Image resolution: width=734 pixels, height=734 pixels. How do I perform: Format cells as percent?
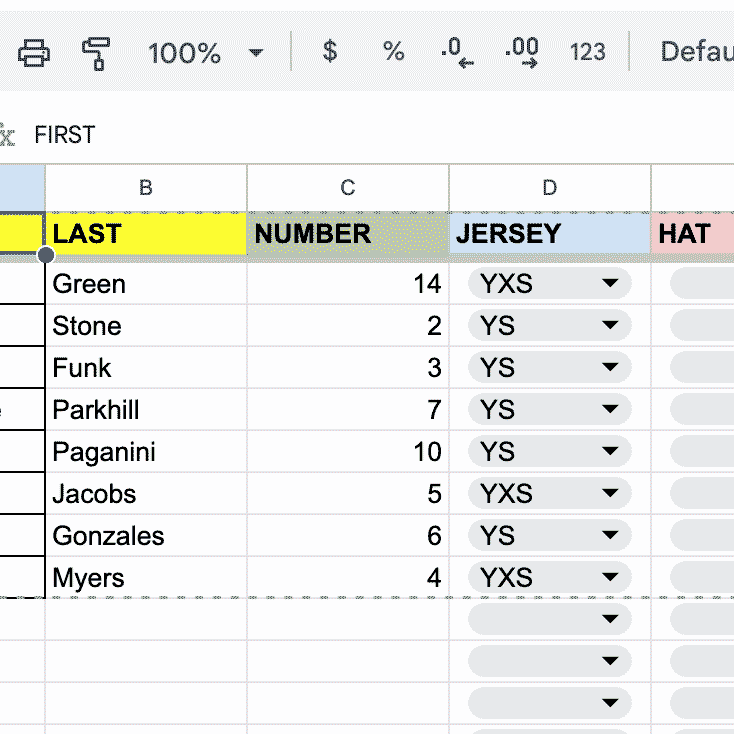pyautogui.click(x=394, y=52)
